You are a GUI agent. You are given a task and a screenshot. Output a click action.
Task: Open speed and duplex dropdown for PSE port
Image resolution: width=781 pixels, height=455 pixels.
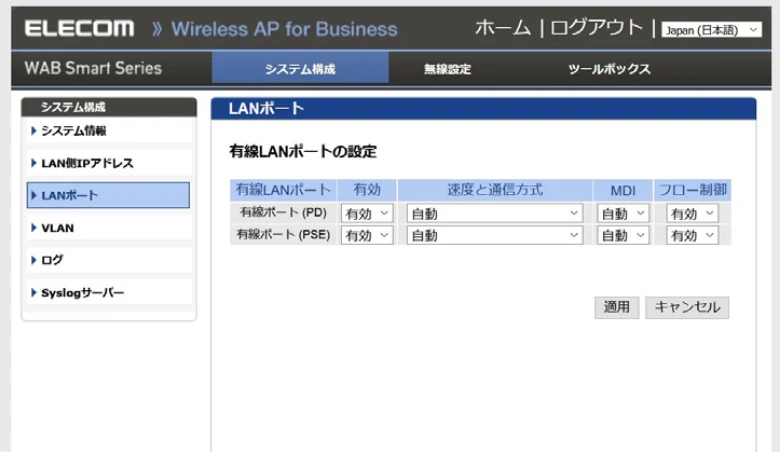point(495,235)
